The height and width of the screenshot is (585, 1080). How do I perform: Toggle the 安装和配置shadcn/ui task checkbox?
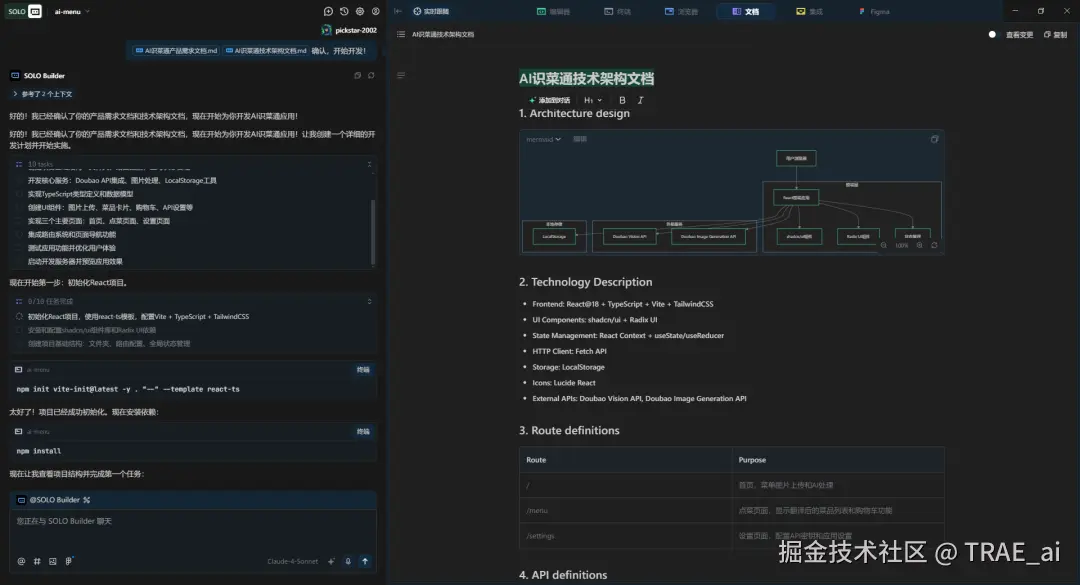tap(19, 330)
